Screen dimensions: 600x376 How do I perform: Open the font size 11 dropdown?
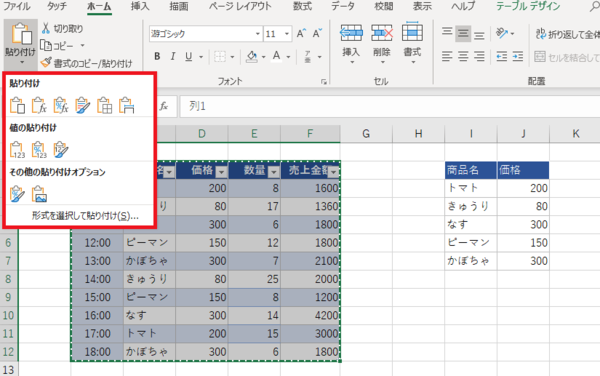coord(287,34)
